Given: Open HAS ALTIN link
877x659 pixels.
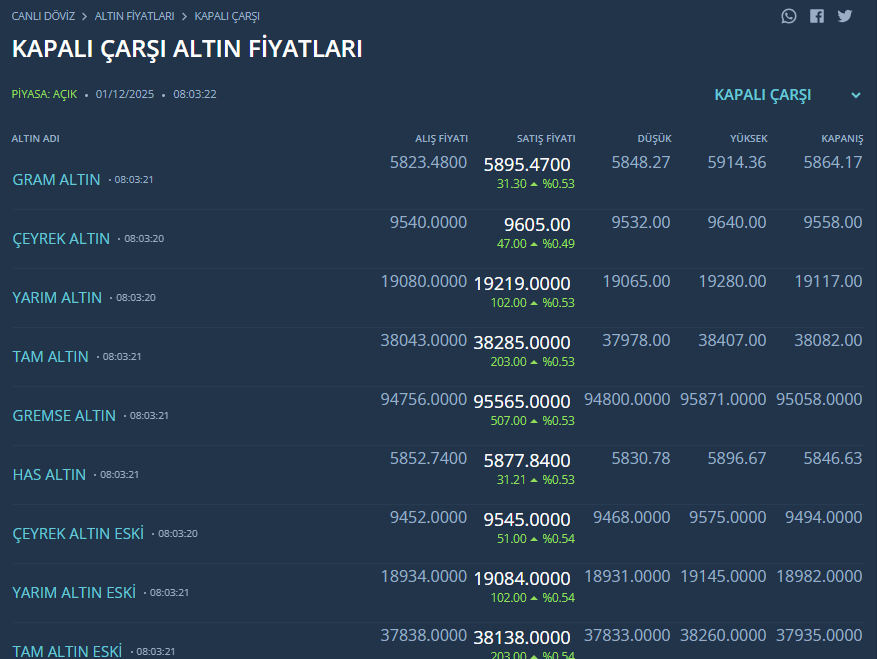Looking at the screenshot, I should [x=49, y=475].
